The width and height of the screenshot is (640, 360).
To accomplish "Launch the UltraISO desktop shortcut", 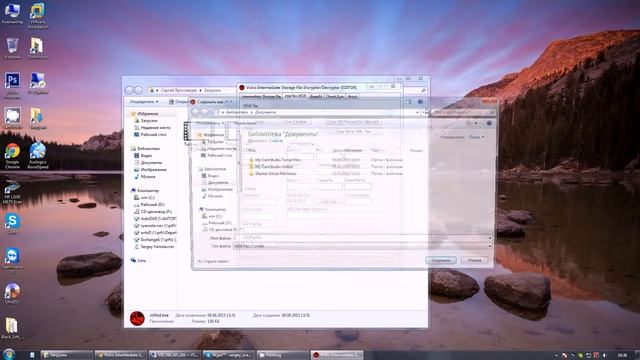I will 12,293.
